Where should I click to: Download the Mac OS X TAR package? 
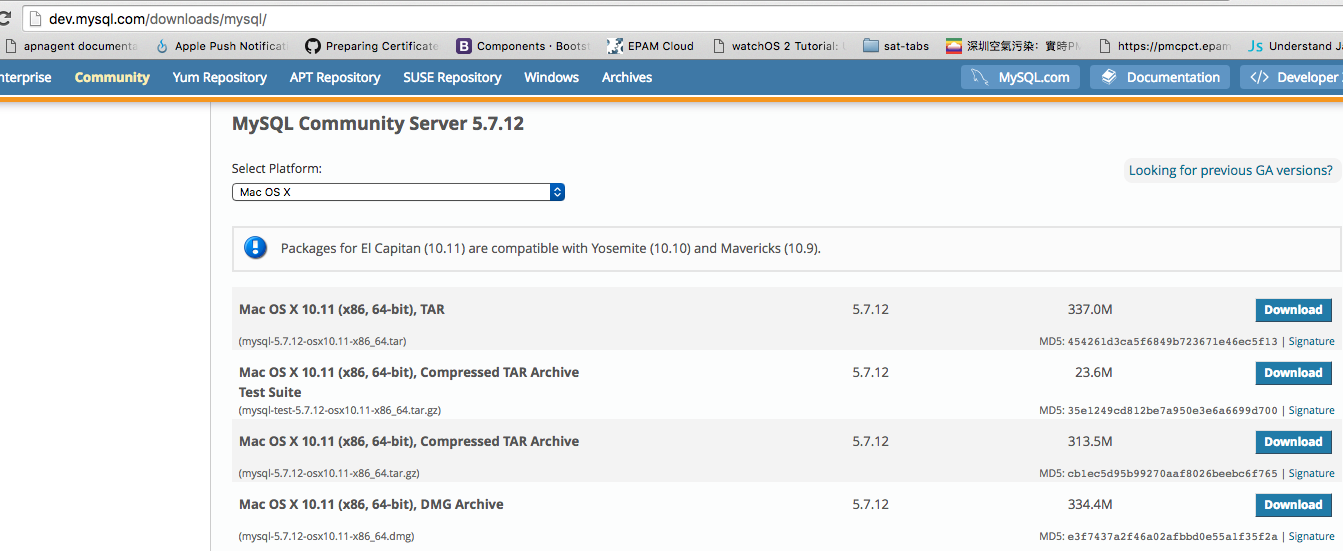point(1293,310)
